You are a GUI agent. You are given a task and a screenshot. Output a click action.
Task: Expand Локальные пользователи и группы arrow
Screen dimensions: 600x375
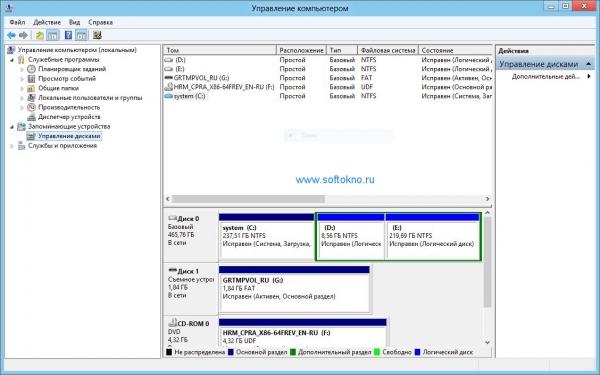22,98
